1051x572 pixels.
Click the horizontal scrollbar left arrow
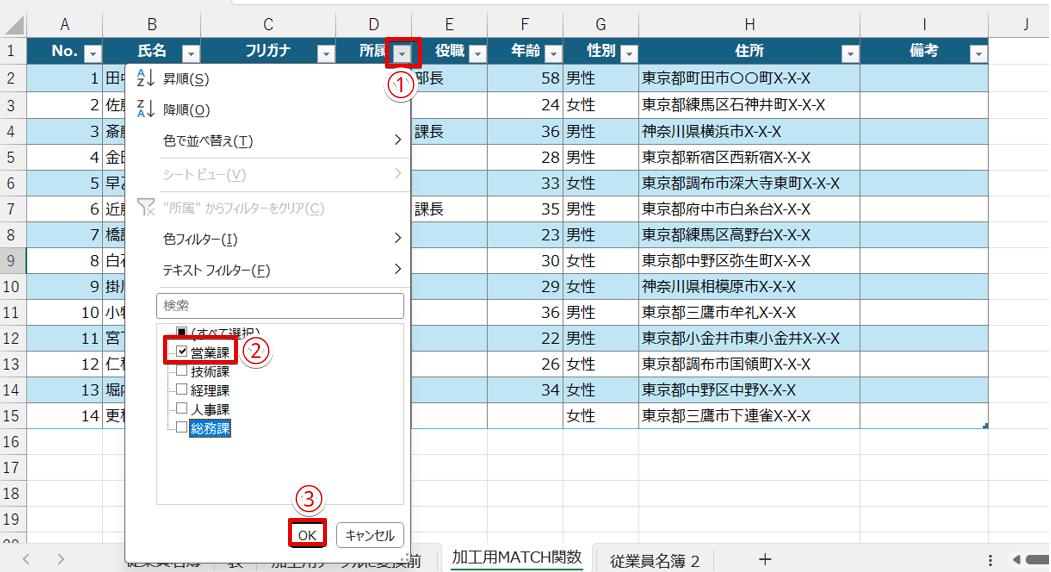click(1015, 559)
